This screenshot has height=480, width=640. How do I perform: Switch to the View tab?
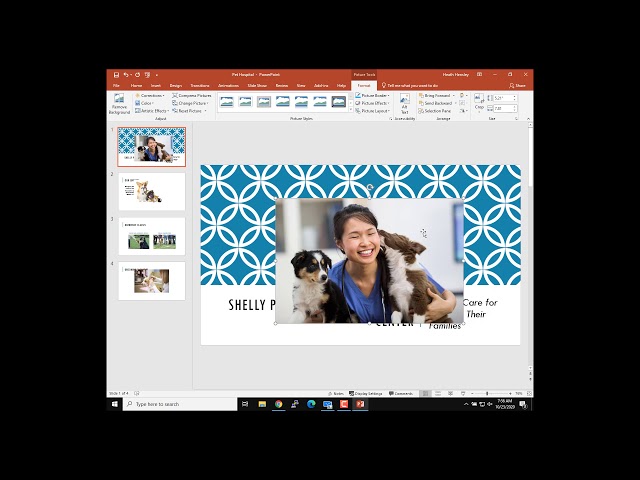pos(301,86)
